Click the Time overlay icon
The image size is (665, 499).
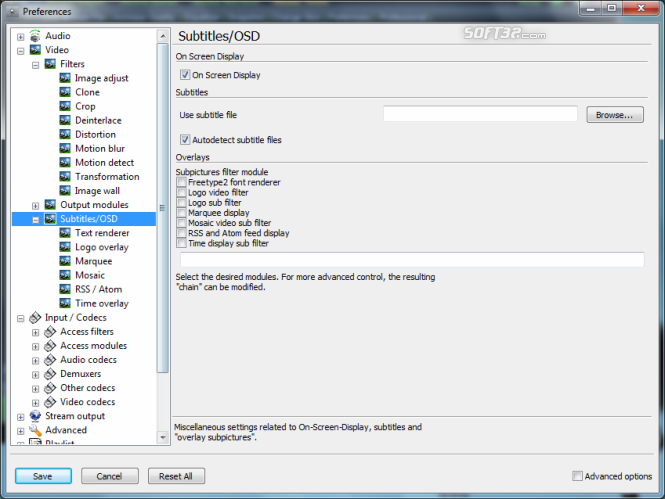65,303
